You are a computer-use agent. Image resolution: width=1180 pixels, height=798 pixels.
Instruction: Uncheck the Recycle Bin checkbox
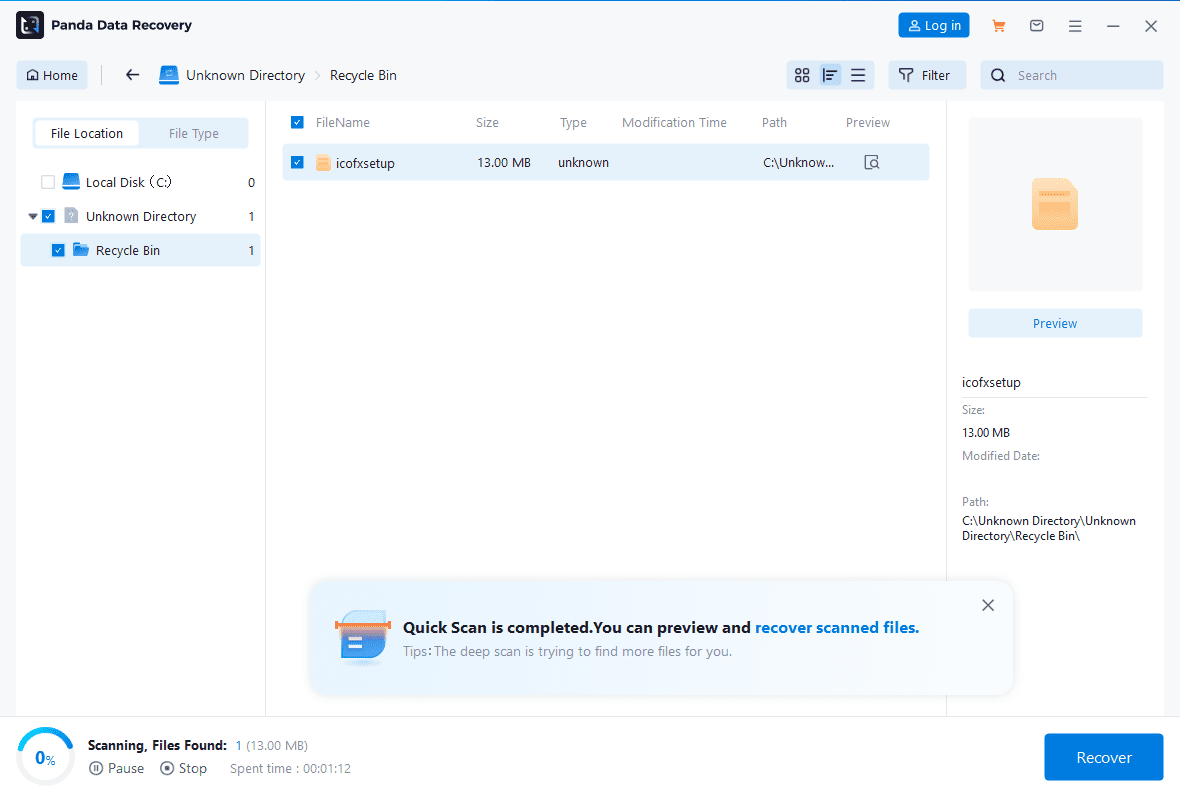(x=58, y=250)
